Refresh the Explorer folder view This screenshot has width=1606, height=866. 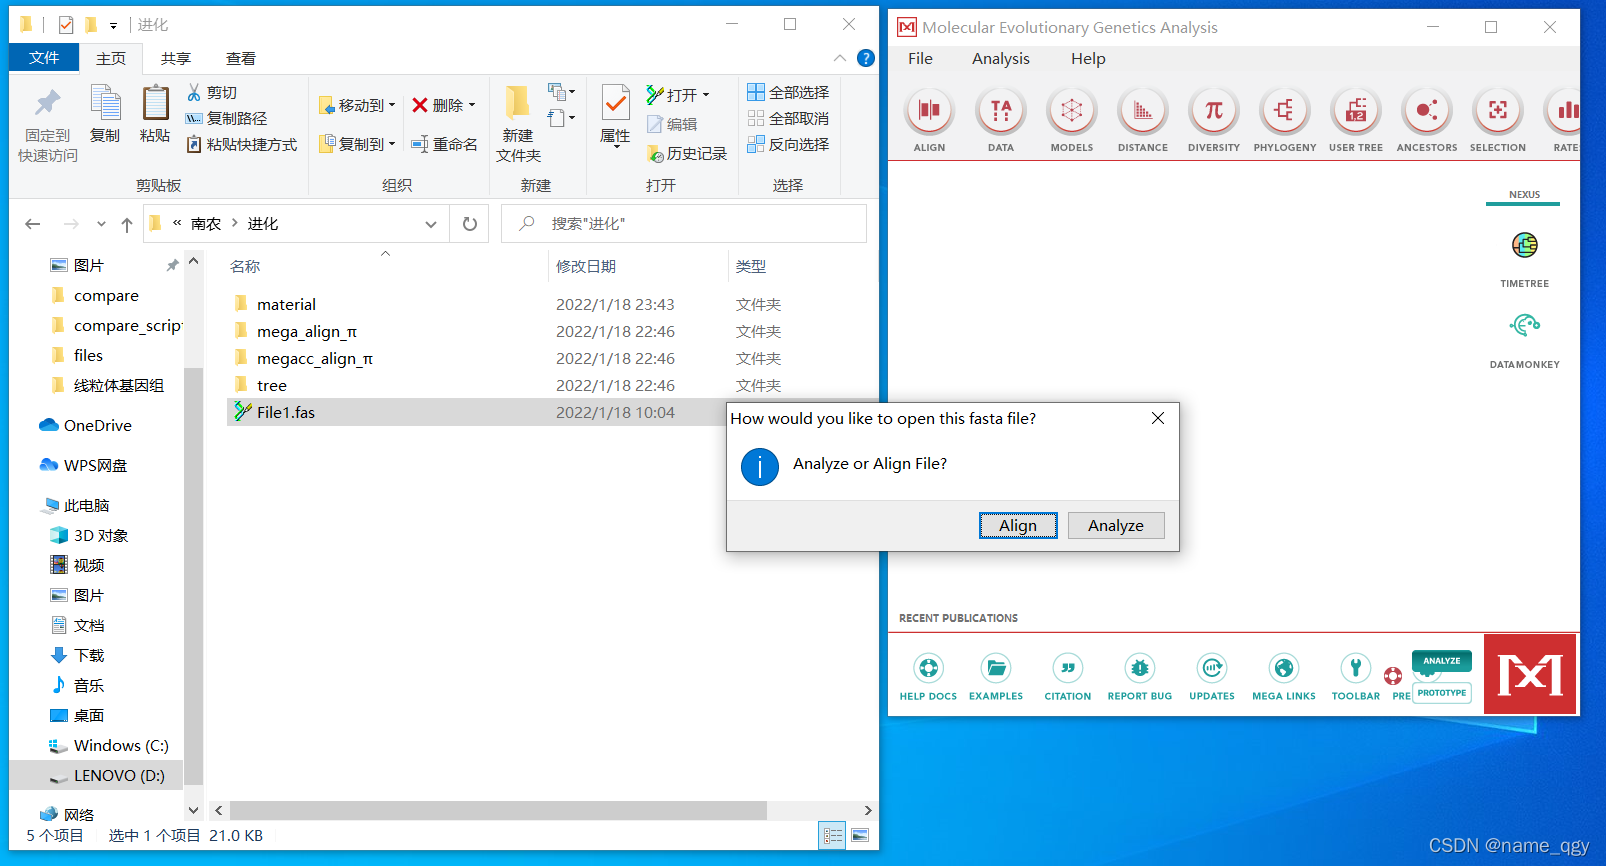pos(470,224)
